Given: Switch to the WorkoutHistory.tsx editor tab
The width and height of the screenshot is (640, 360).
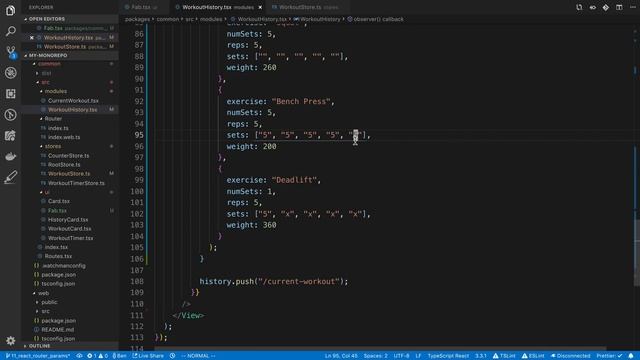Looking at the screenshot, I should (x=218, y=7).
